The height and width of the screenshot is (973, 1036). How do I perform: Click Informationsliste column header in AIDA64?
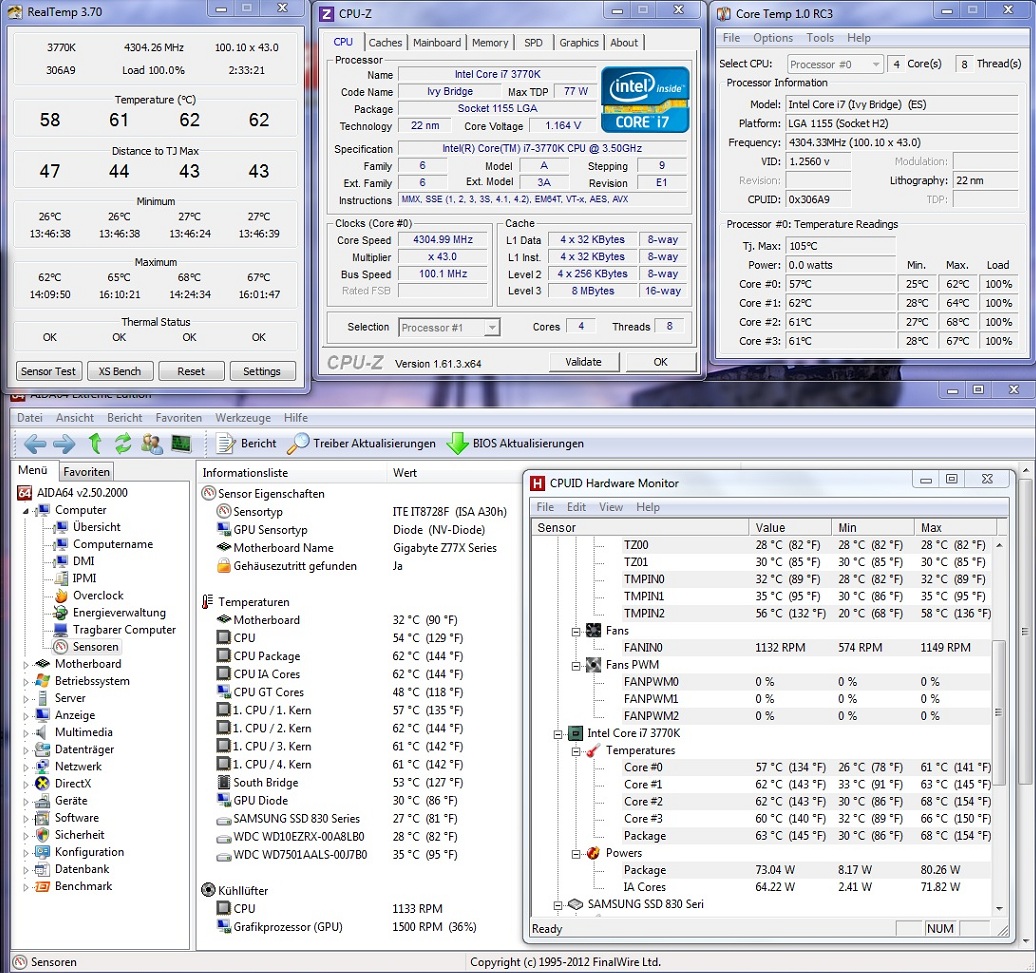(291, 473)
